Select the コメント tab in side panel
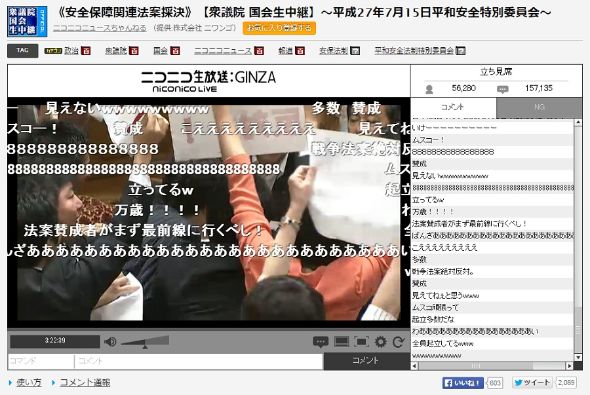Viewport: 590px width, 395px height. [453, 107]
